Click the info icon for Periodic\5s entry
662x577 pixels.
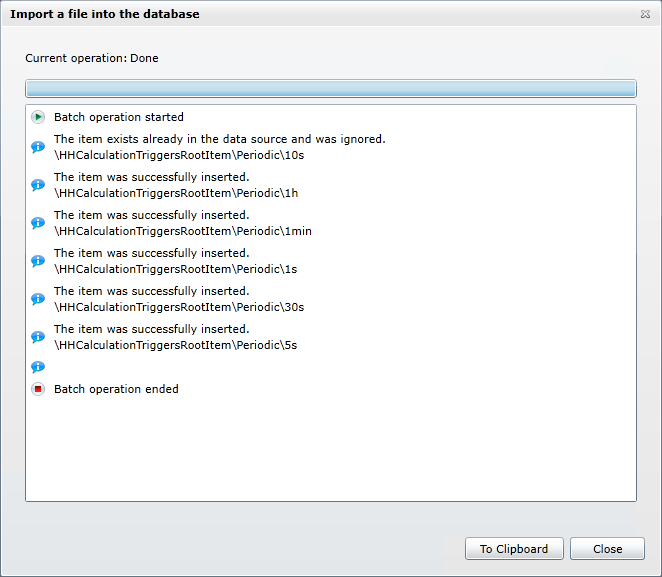[38, 337]
